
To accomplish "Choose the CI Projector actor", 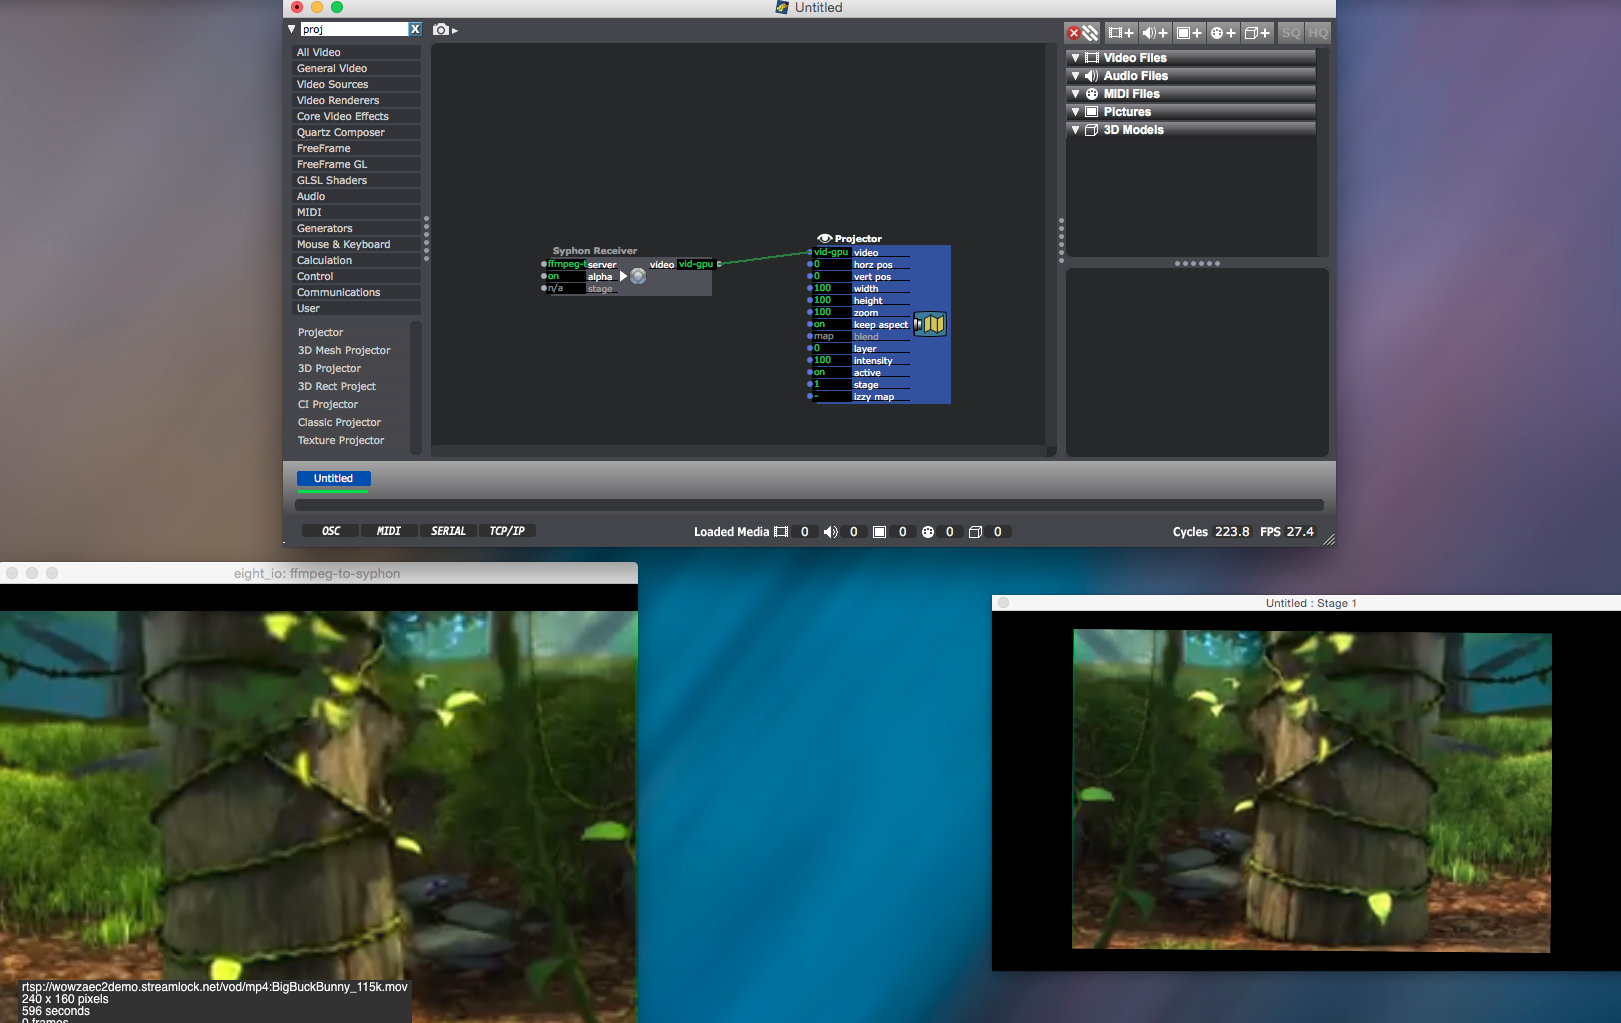I will pos(328,404).
